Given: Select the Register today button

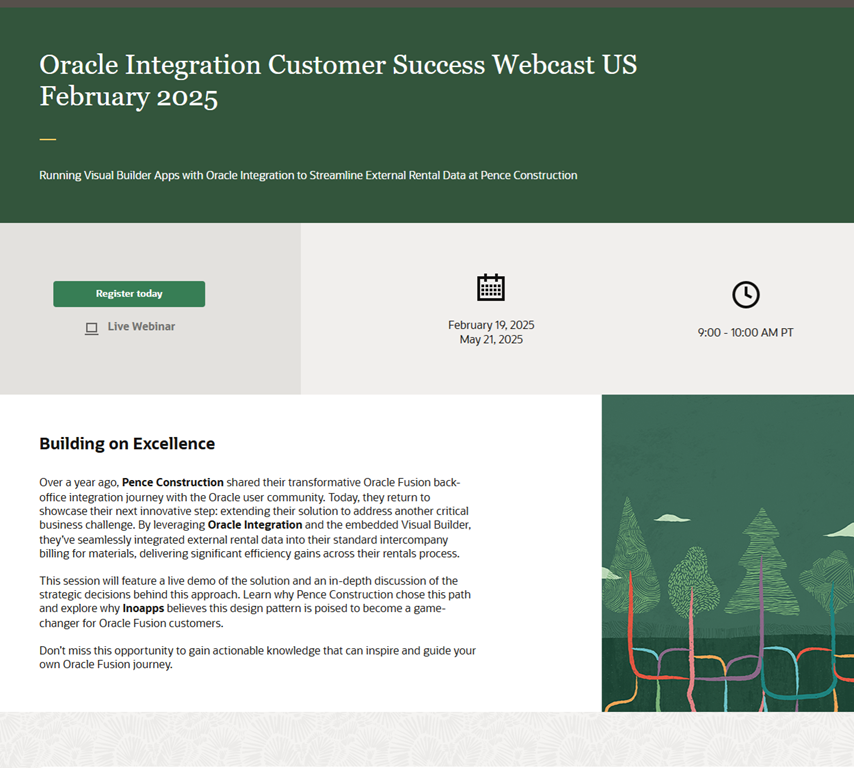Looking at the screenshot, I should [129, 294].
